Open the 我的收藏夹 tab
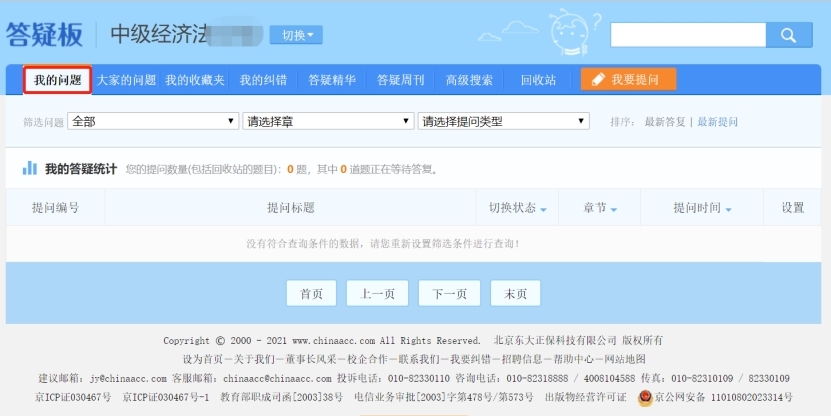 [x=195, y=80]
